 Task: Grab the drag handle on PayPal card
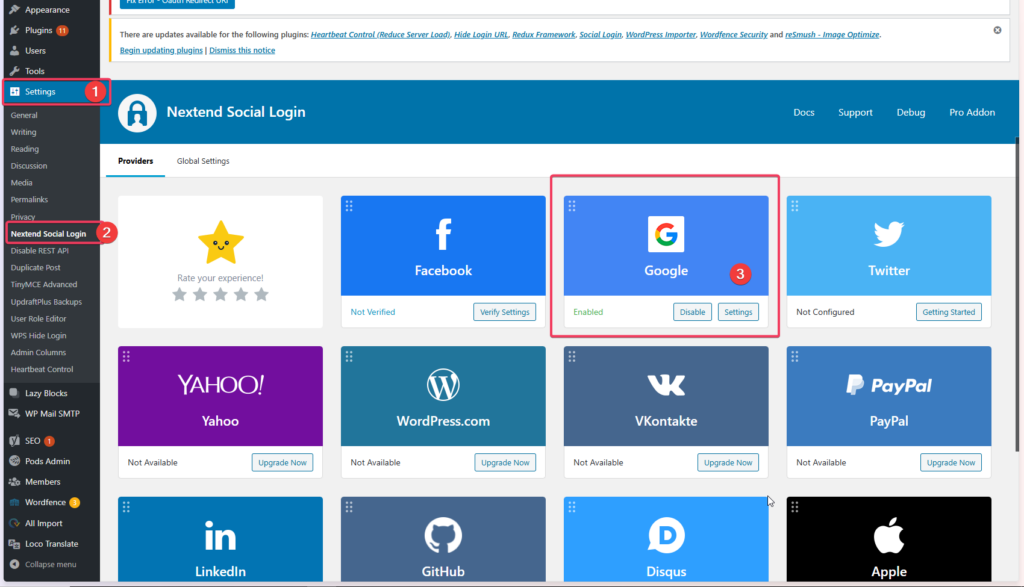coord(795,357)
